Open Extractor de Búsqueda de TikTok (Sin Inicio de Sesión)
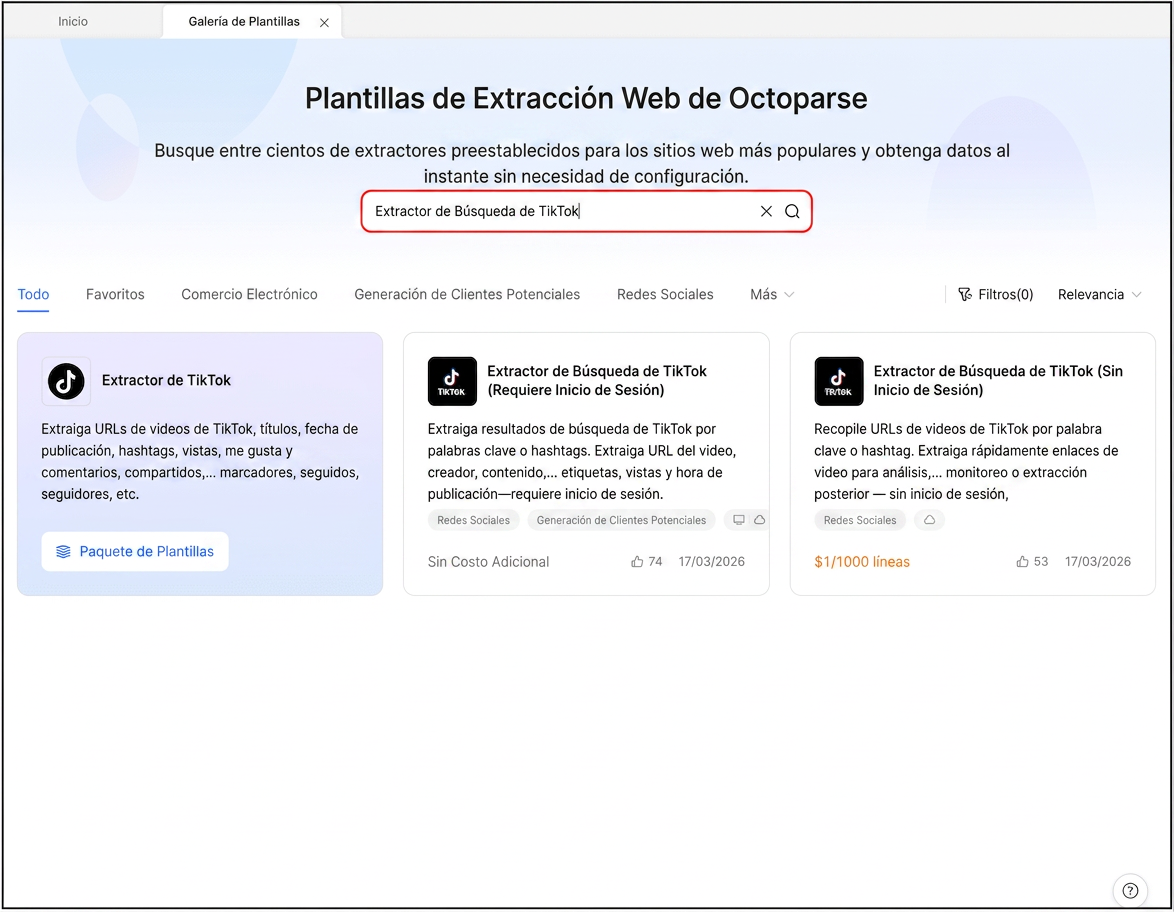The width and height of the screenshot is (1174, 912). pyautogui.click(x=998, y=380)
